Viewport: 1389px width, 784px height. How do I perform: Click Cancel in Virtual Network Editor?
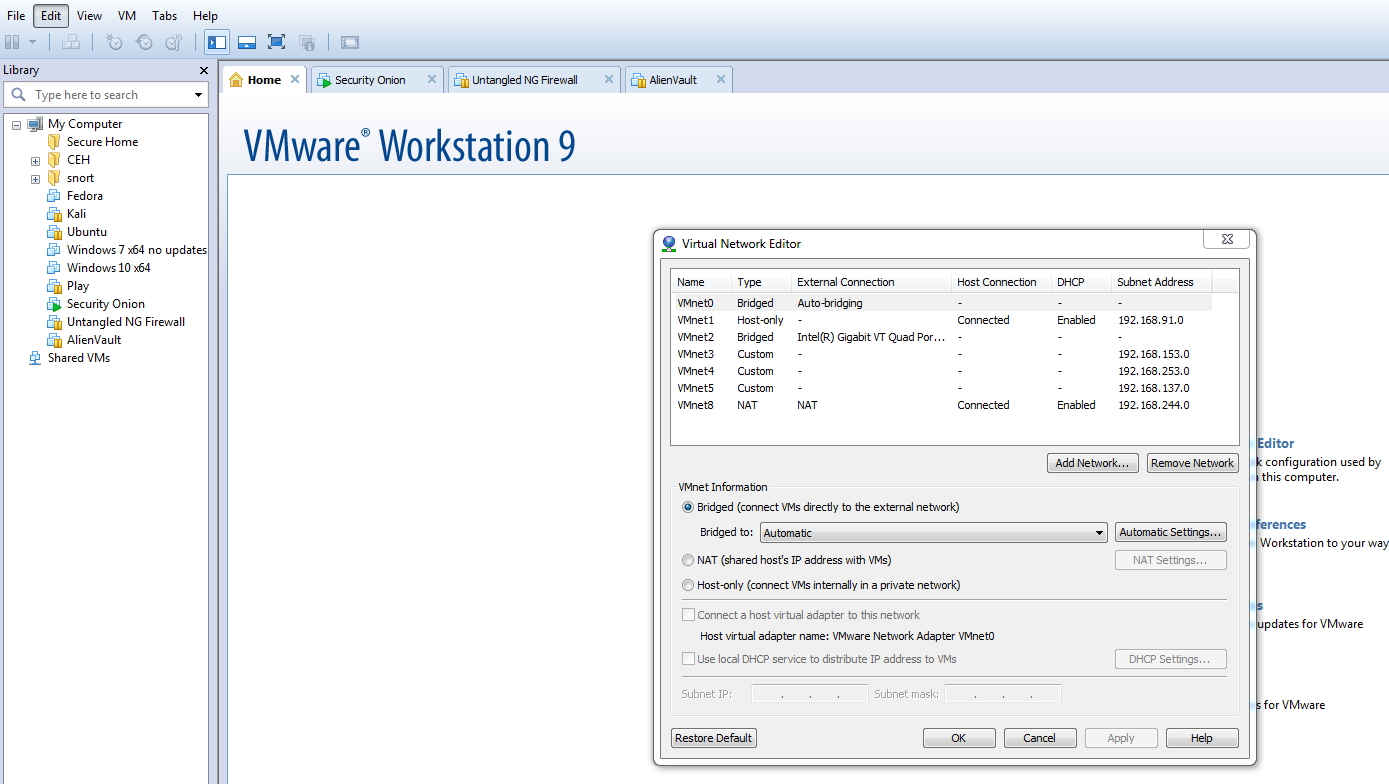coord(1040,738)
